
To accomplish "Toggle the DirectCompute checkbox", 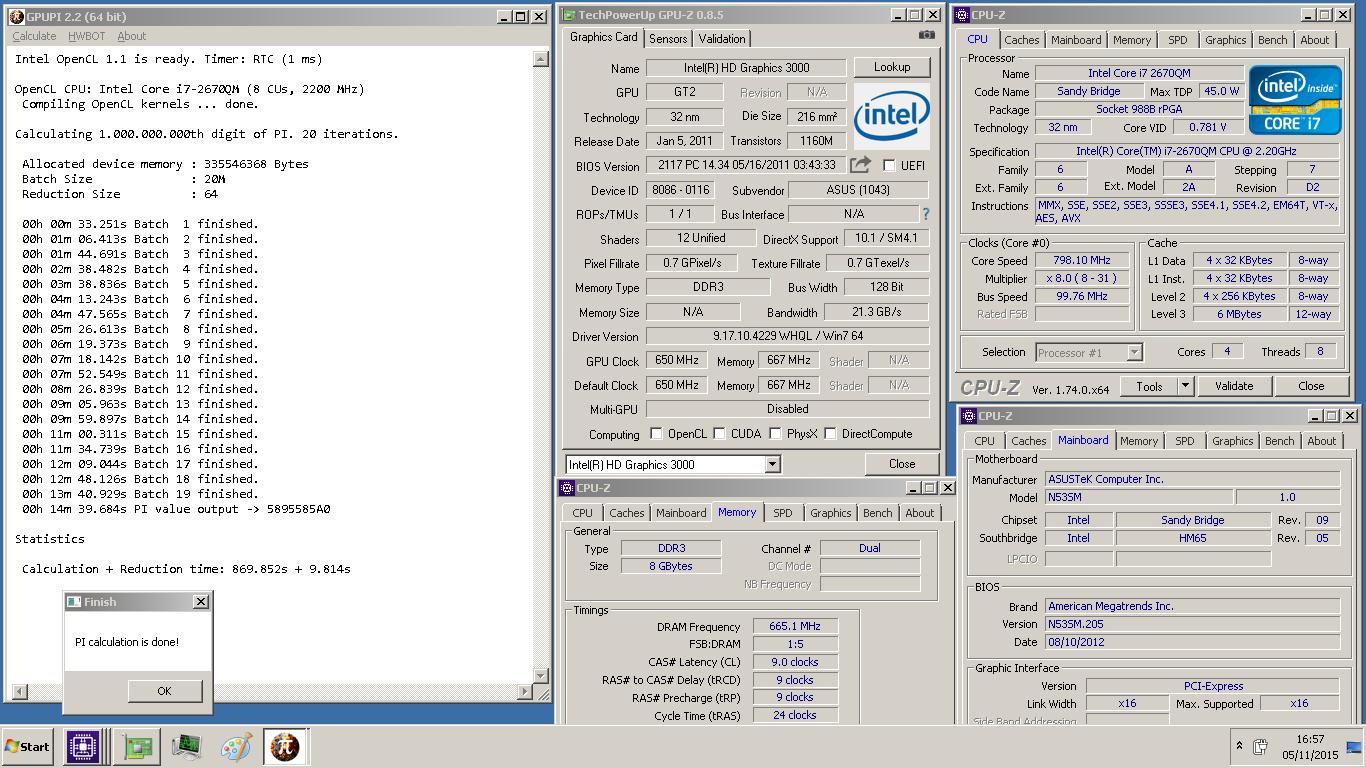I will [830, 434].
